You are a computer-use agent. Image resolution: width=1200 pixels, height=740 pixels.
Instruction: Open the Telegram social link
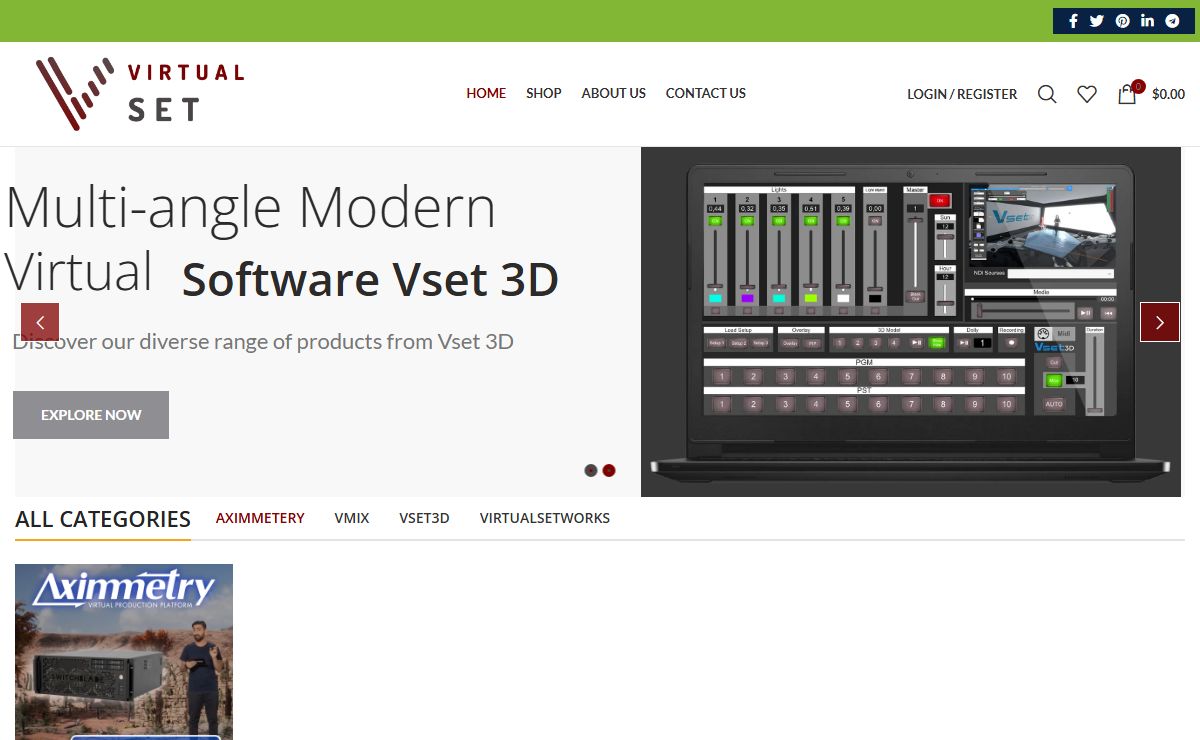point(1172,21)
